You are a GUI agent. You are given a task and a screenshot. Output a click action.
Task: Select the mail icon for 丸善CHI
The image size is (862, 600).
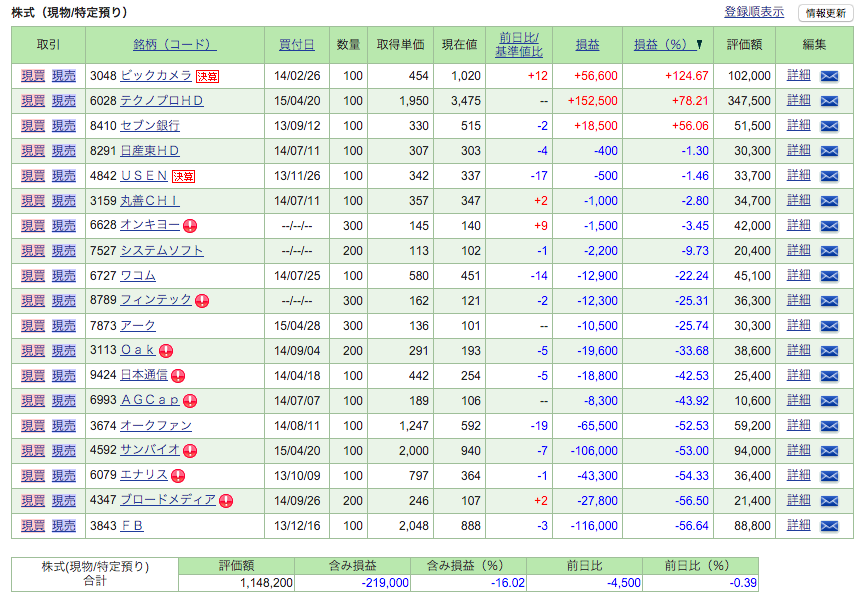(x=829, y=201)
